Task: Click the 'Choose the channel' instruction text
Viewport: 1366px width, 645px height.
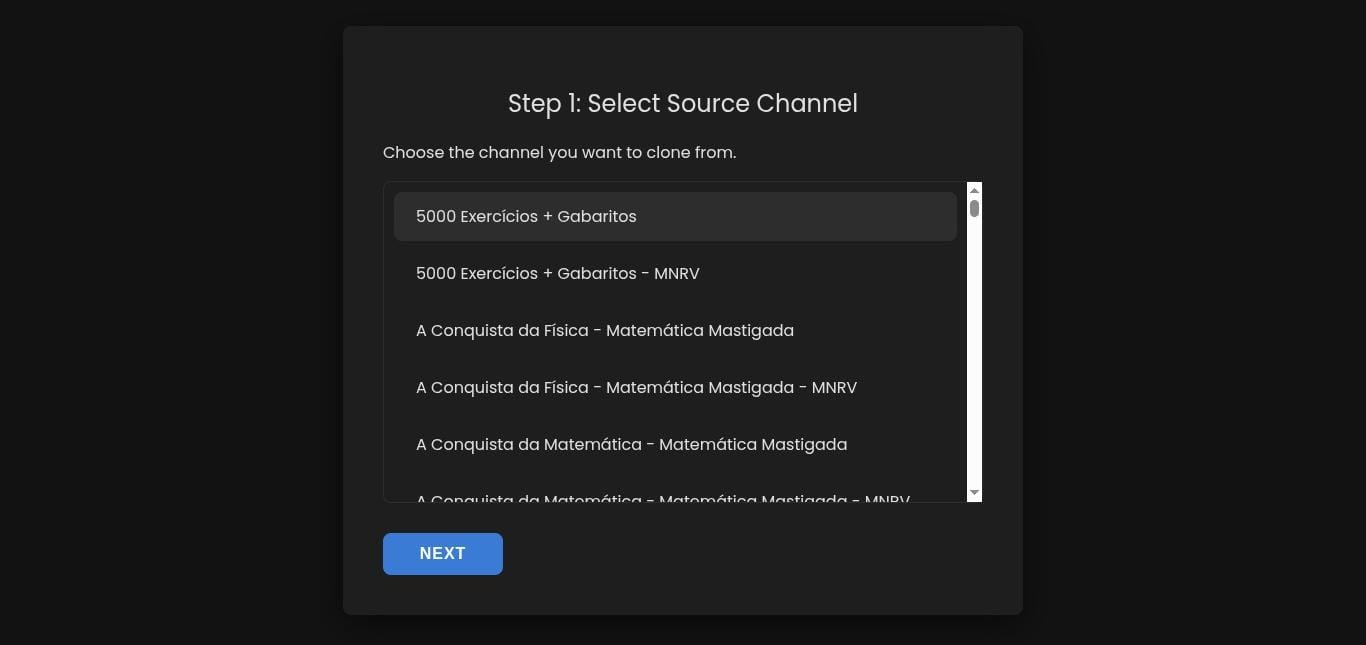Action: click(x=559, y=153)
